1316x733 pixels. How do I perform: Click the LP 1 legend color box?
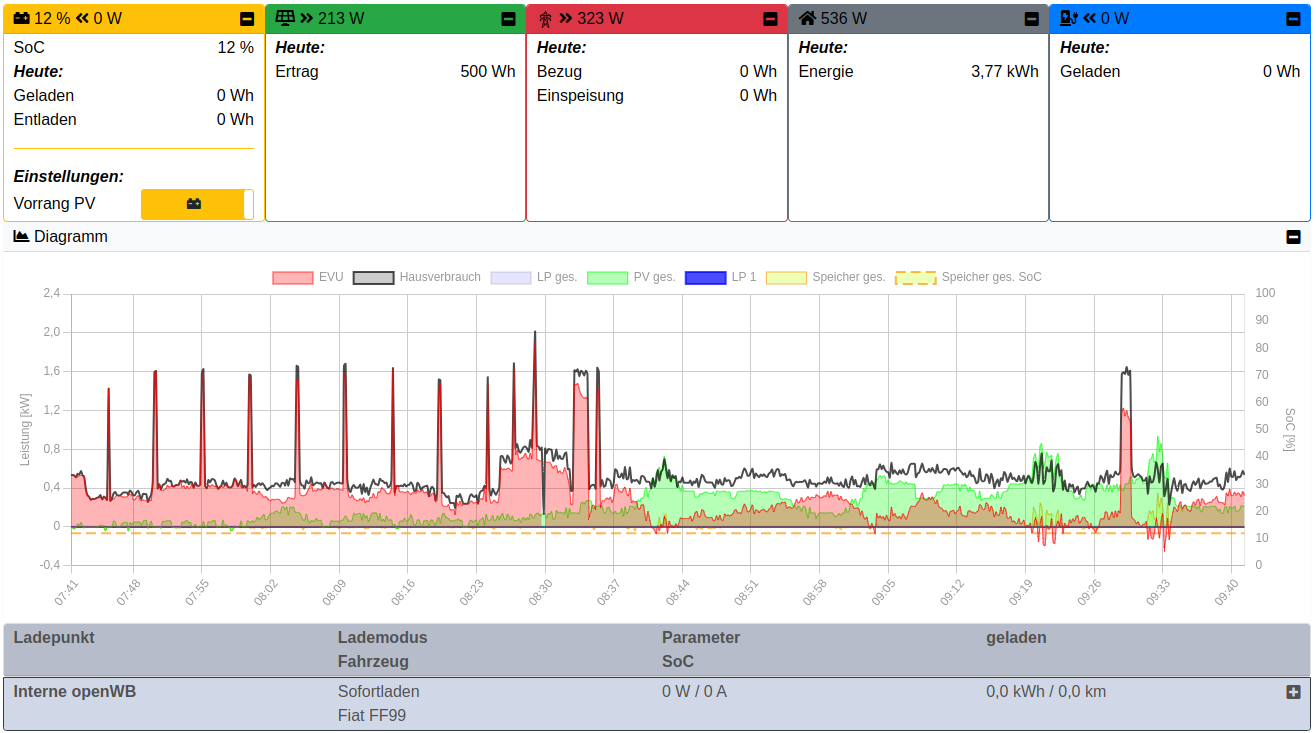705,277
